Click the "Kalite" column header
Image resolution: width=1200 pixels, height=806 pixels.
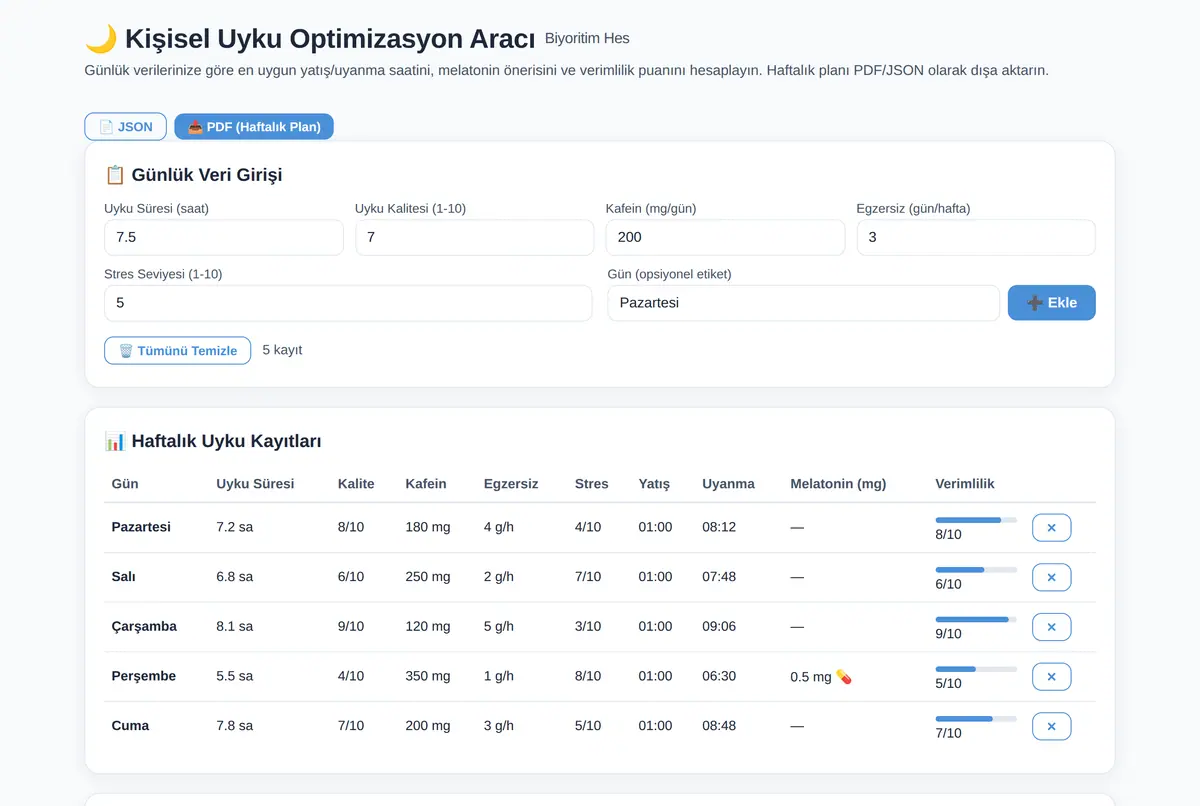coord(356,484)
